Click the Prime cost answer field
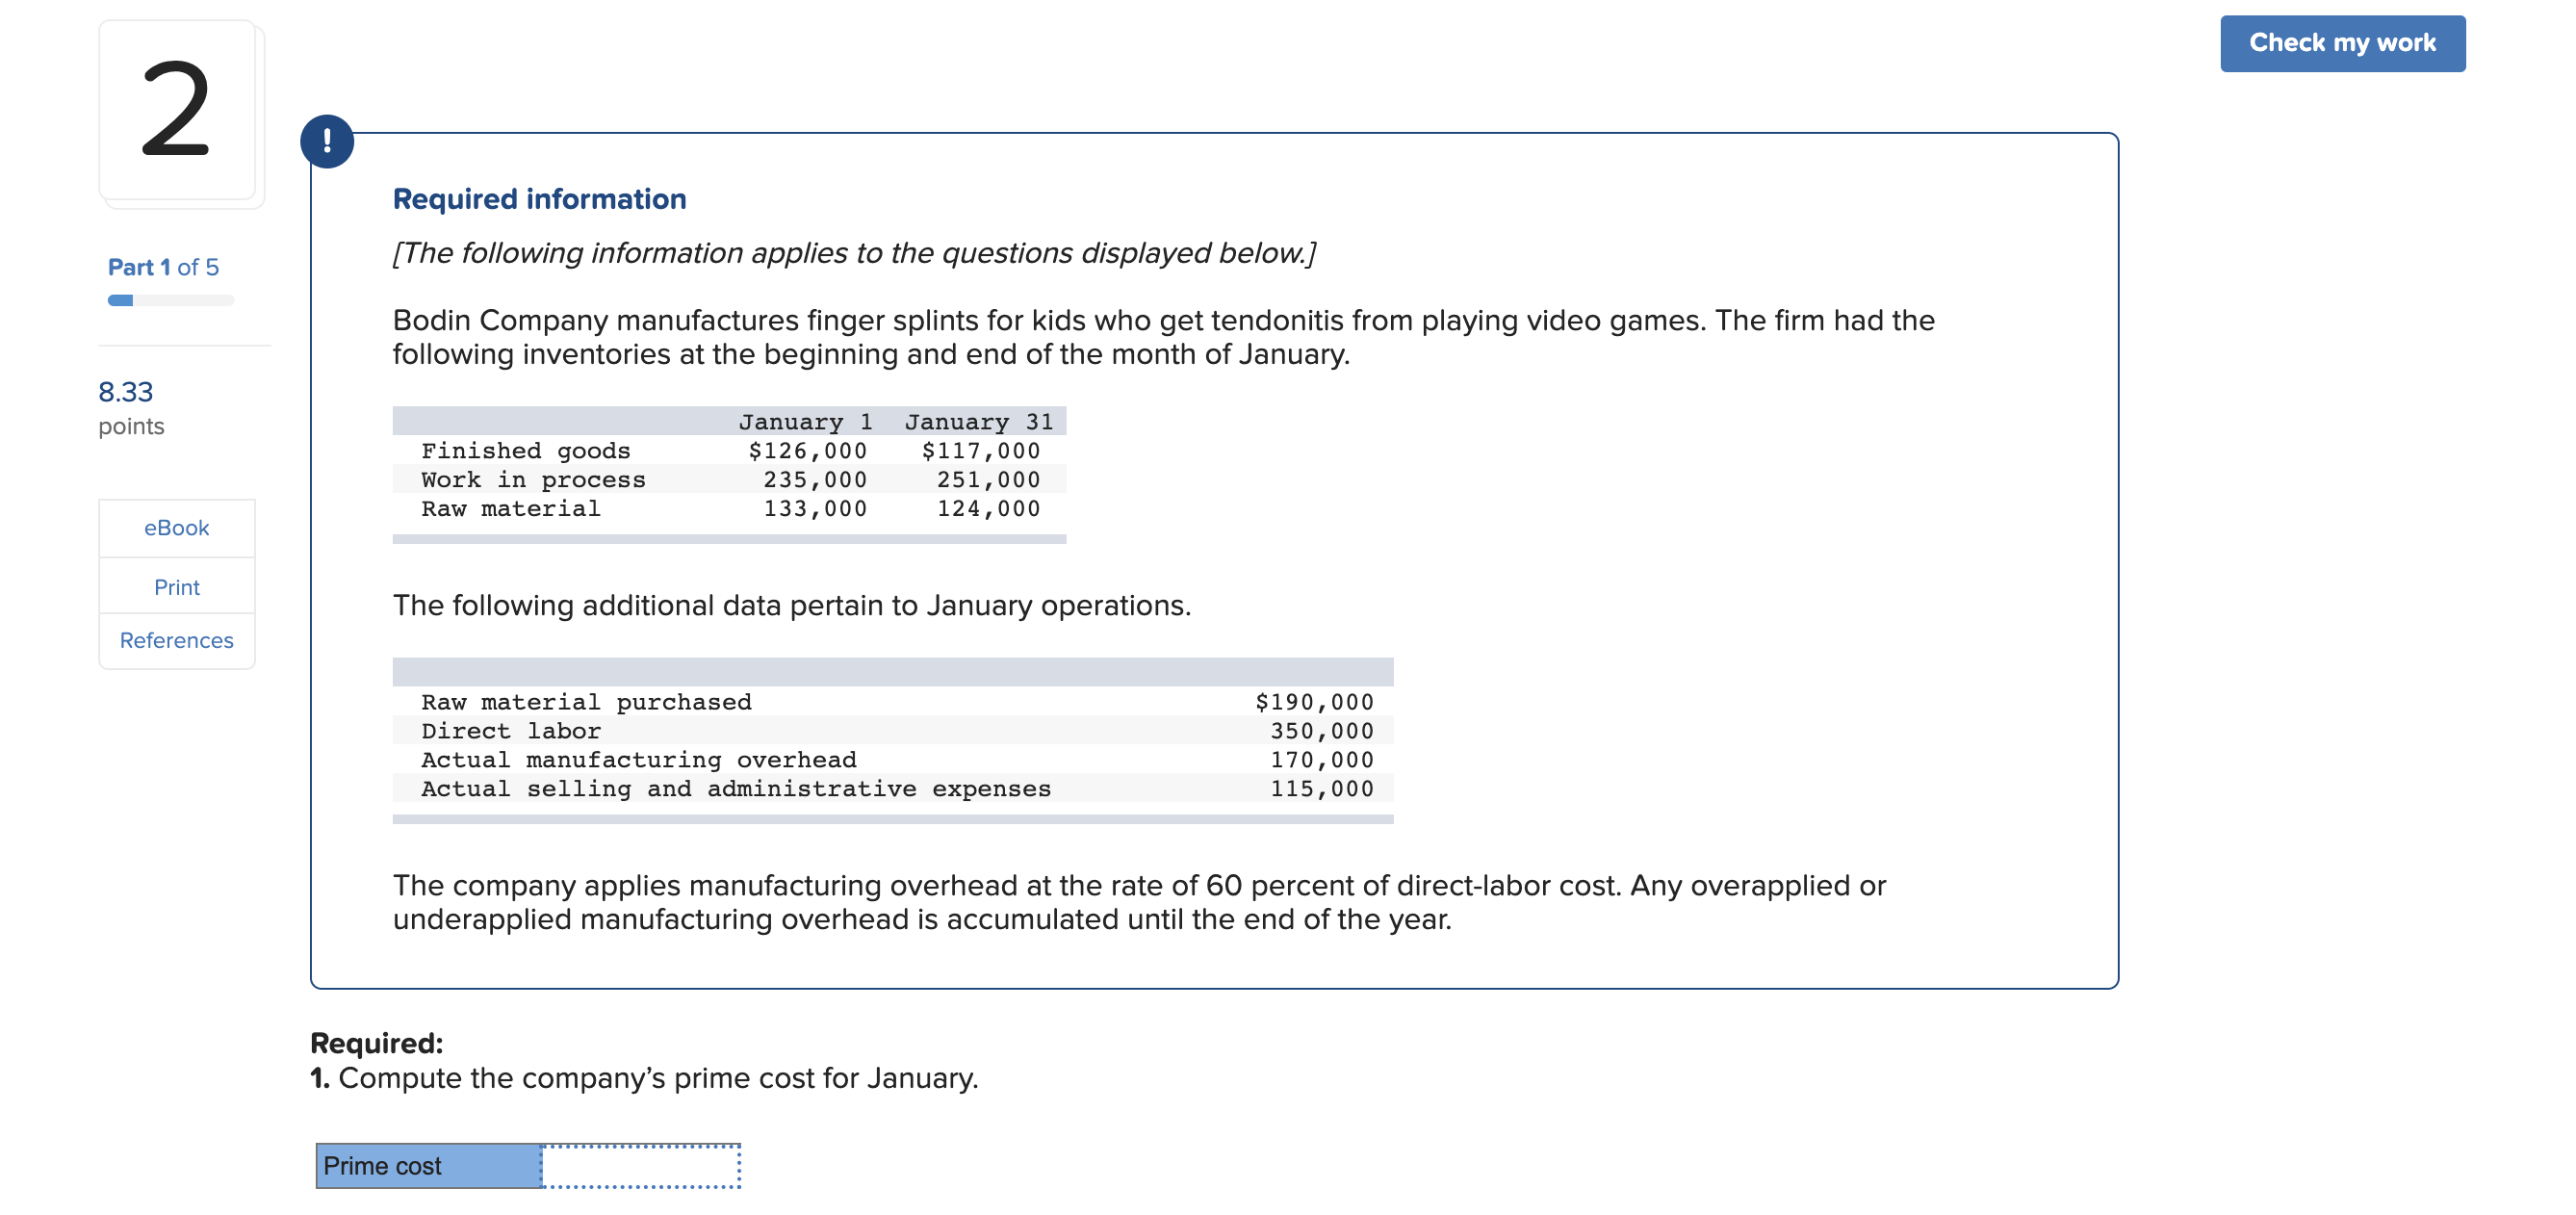Viewport: 2576px width, 1215px height. pos(640,1166)
